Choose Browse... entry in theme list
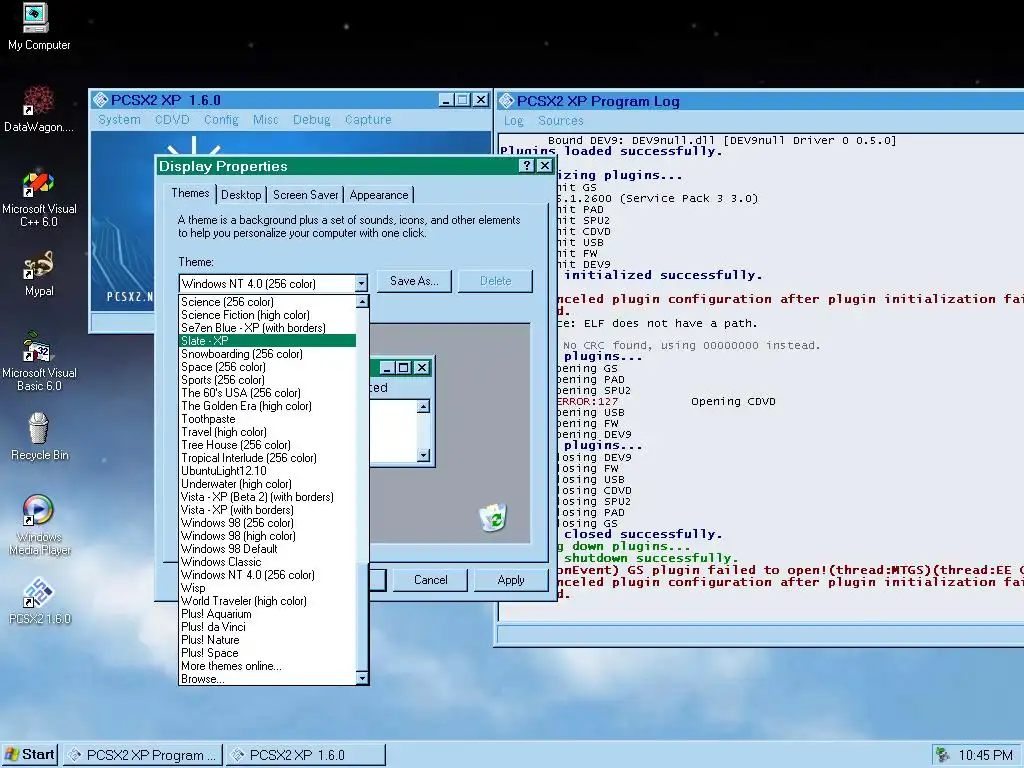This screenshot has width=1024, height=768. click(268, 679)
